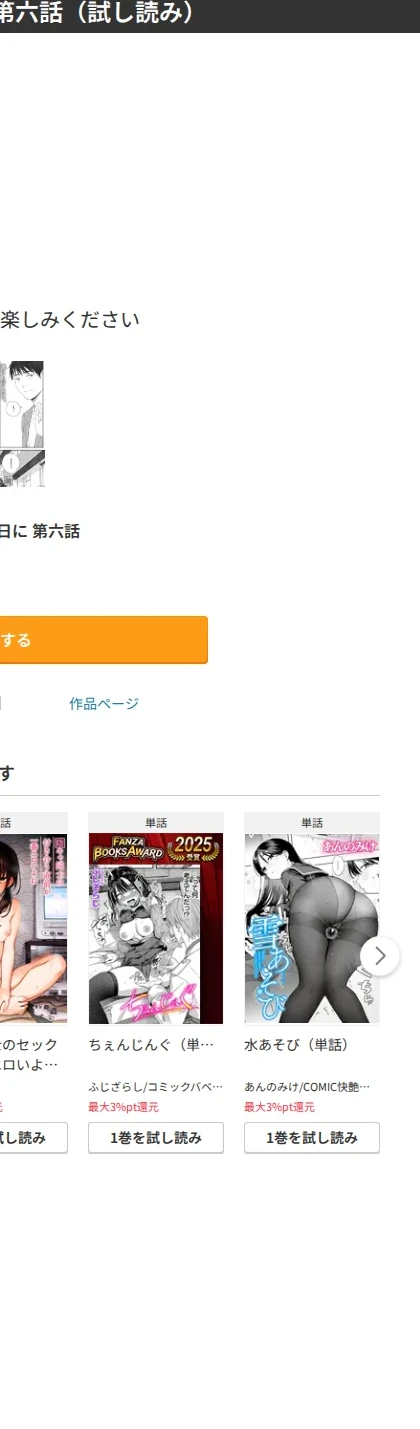Click author link ふじざらし/コミックバベ…
420x1429 pixels.
point(156,1086)
